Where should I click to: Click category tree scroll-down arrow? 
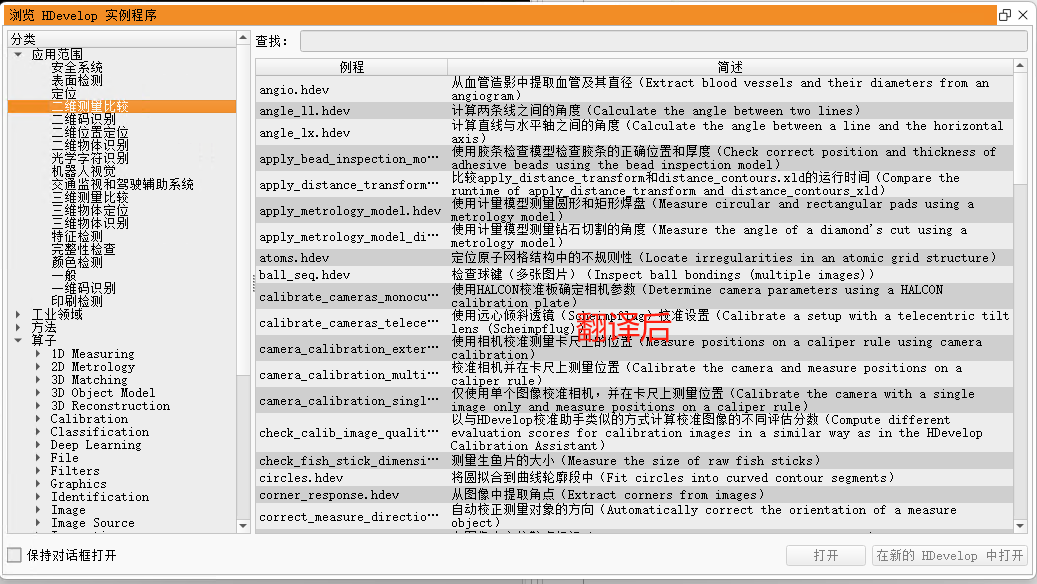pyautogui.click(x=243, y=526)
